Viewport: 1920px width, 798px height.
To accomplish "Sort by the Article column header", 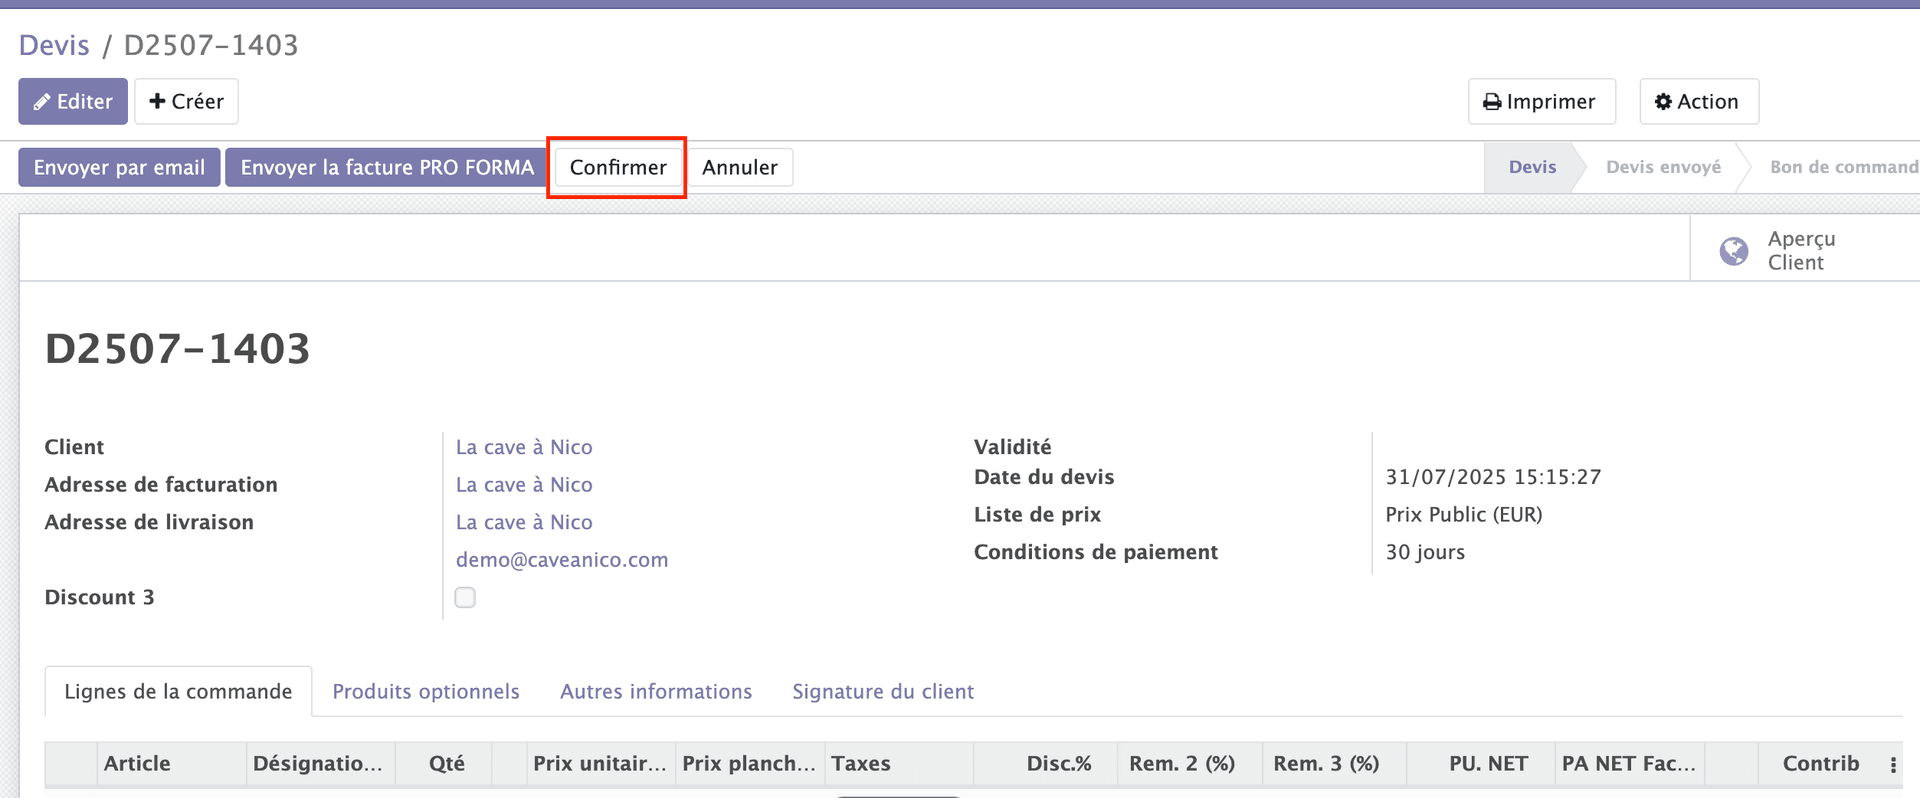I will coord(137,764).
